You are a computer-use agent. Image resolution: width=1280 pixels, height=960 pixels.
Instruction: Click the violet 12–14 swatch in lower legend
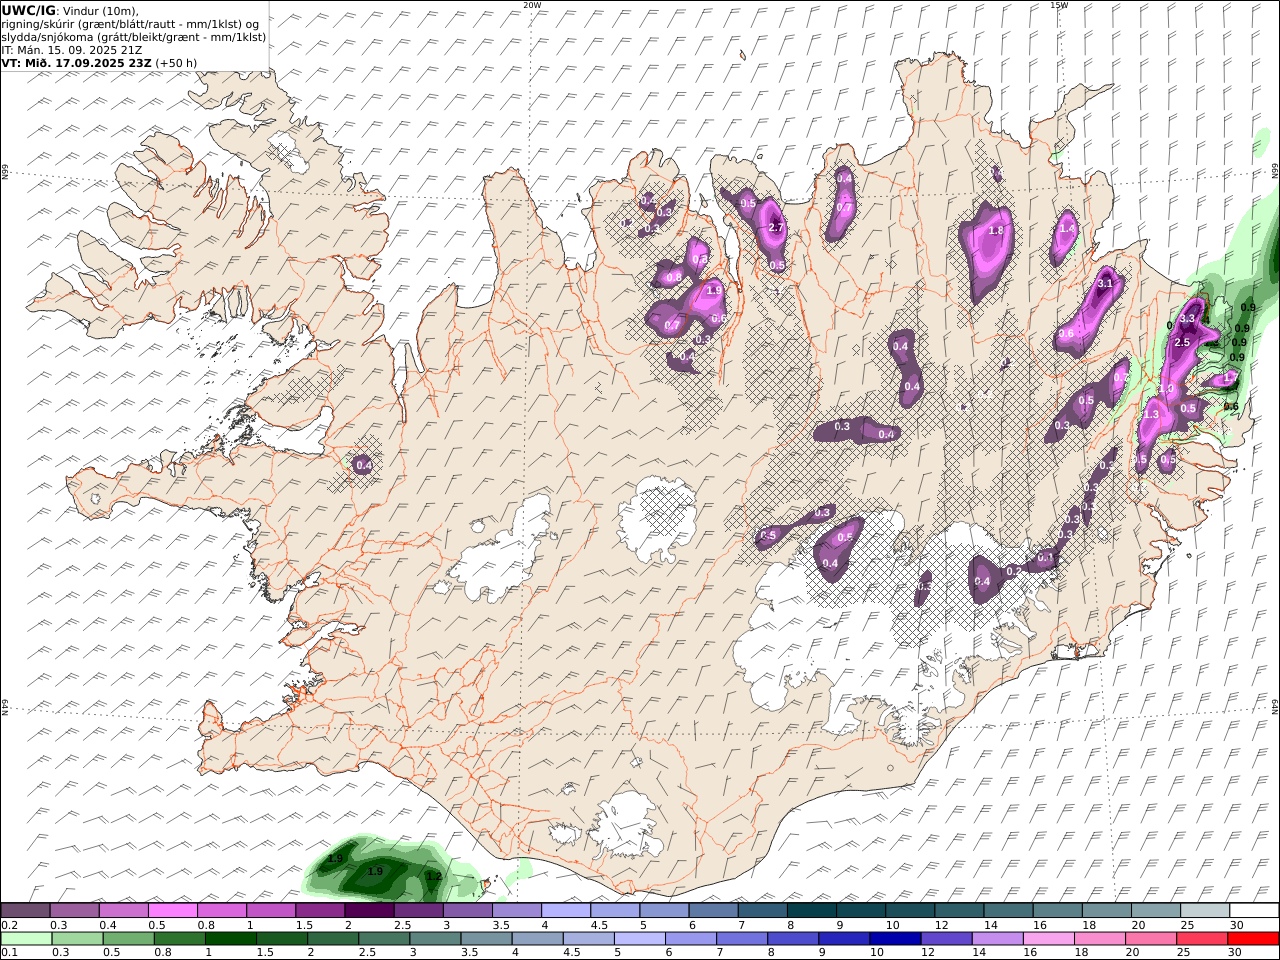pyautogui.click(x=946, y=938)
